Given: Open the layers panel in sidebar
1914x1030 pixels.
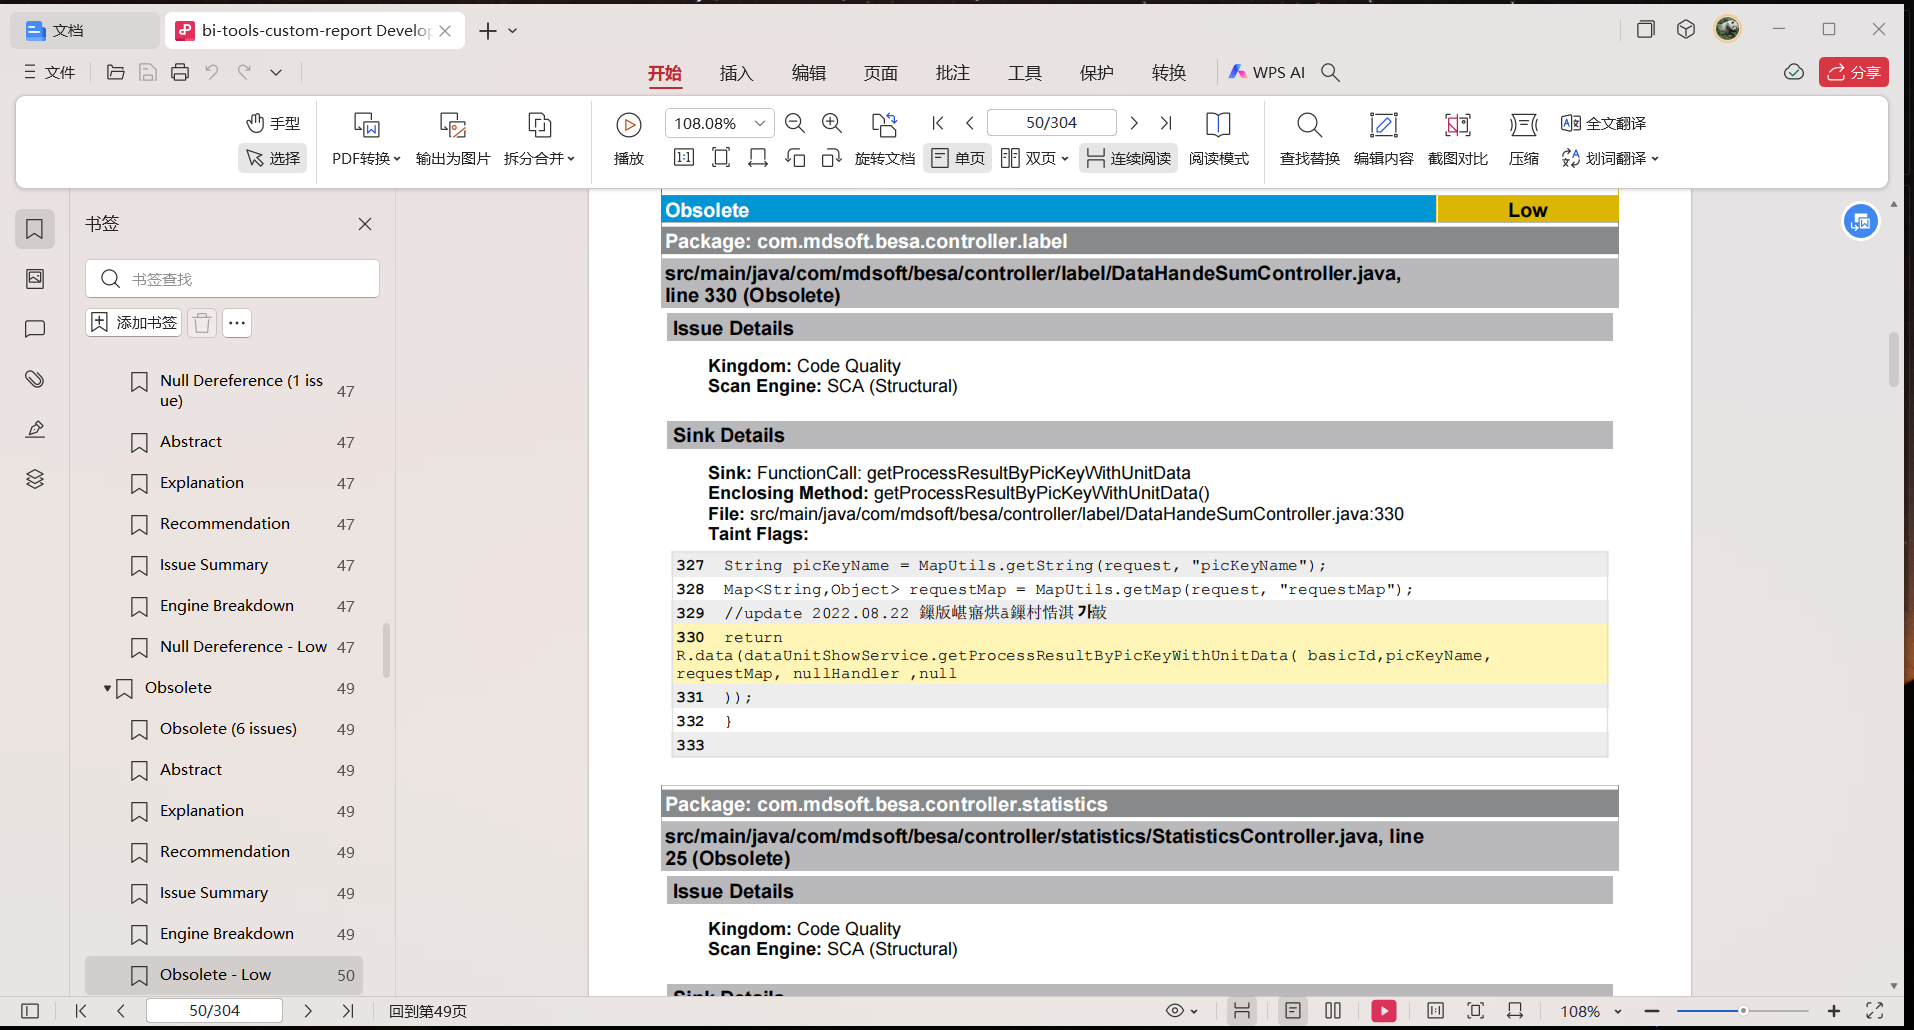Looking at the screenshot, I should (x=35, y=479).
